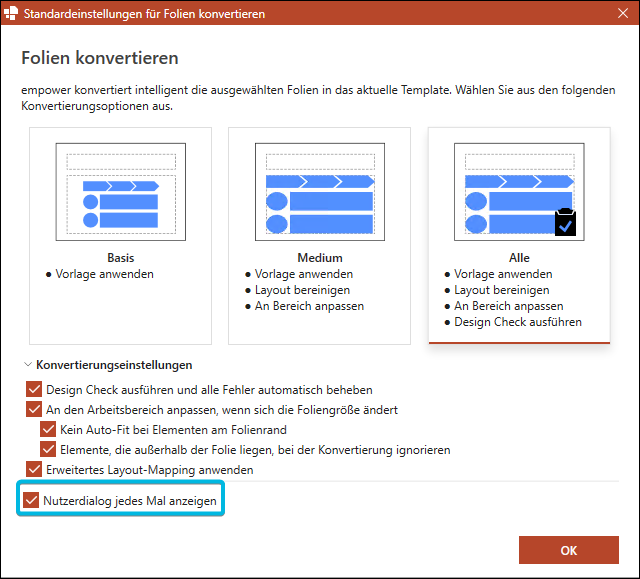Collapse the Konvertierungseinstellungen section

(28, 364)
